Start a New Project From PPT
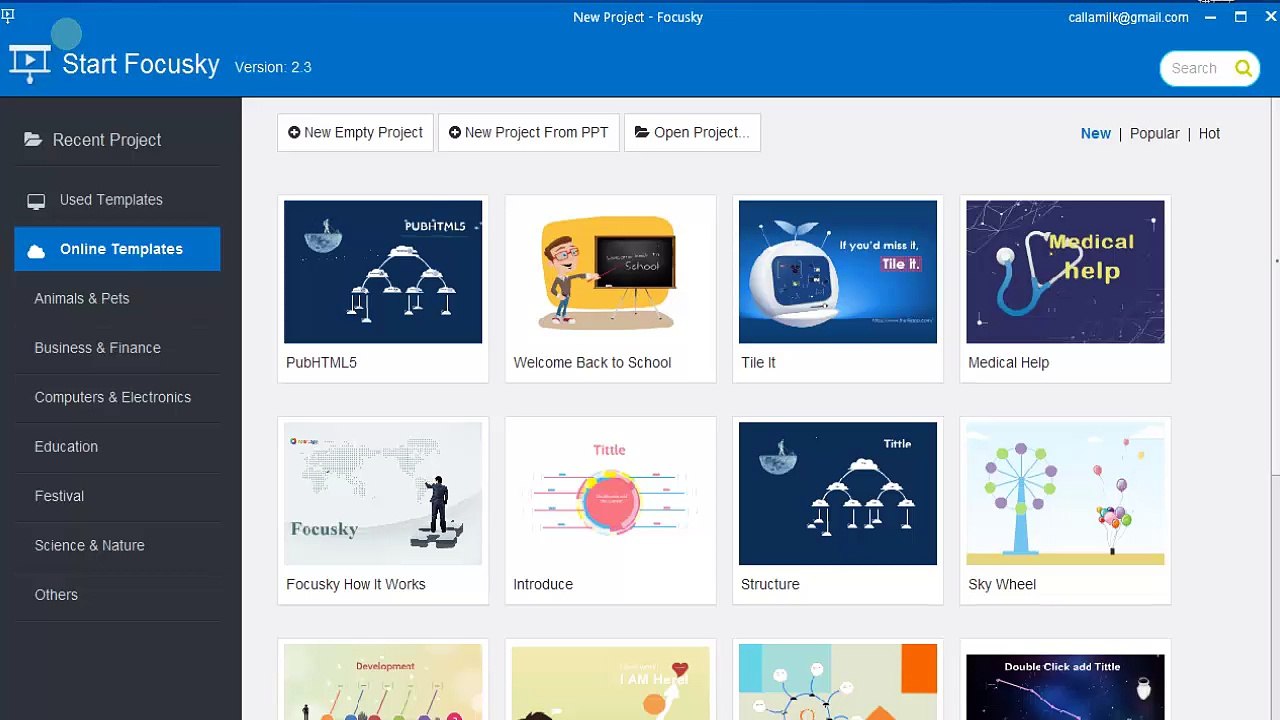The width and height of the screenshot is (1280, 720). (529, 132)
